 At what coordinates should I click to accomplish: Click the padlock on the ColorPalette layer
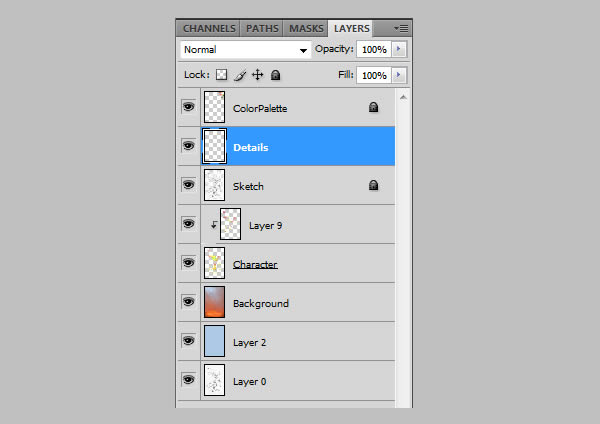pos(373,108)
